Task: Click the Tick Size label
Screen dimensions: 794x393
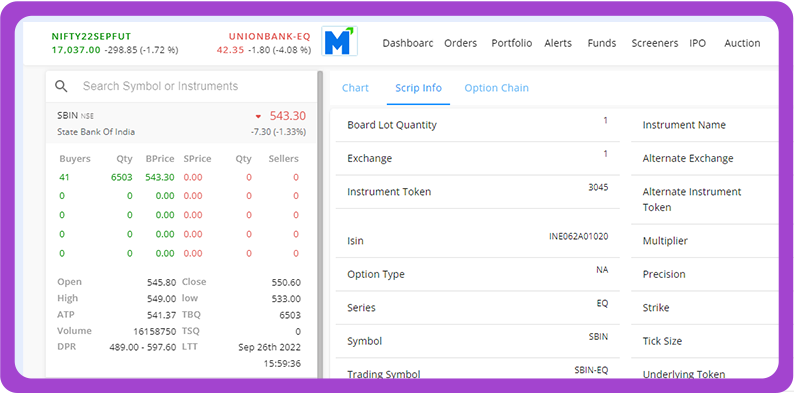Action: point(662,341)
